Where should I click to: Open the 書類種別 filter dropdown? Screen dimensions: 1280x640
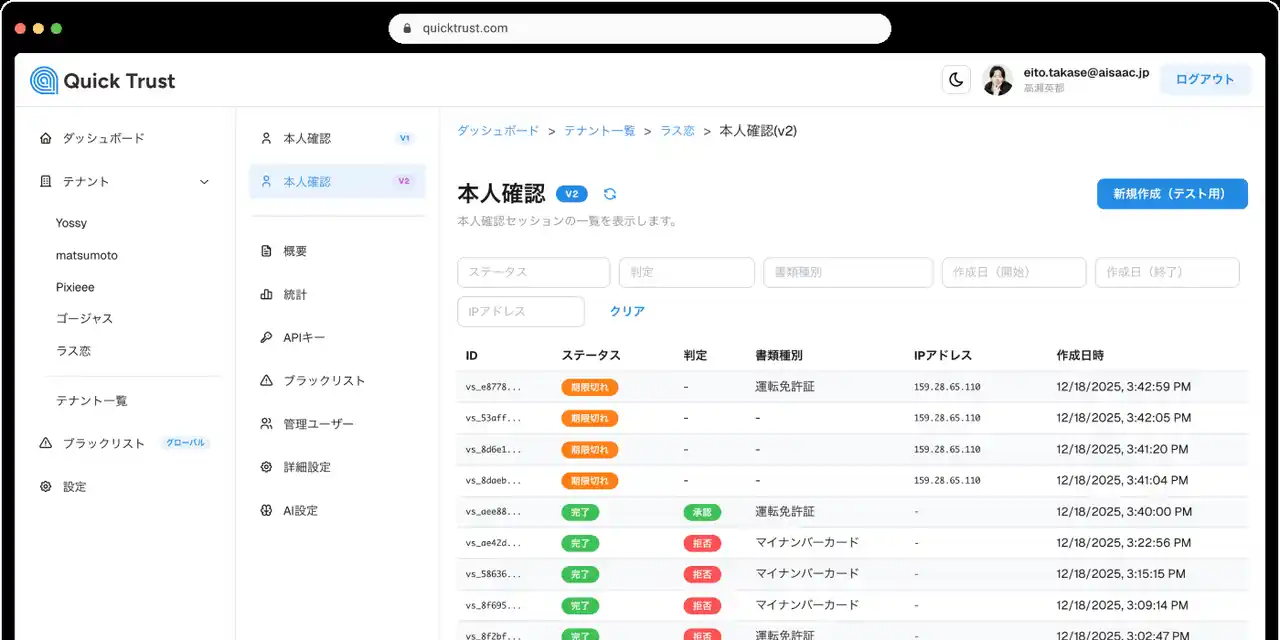(x=848, y=272)
